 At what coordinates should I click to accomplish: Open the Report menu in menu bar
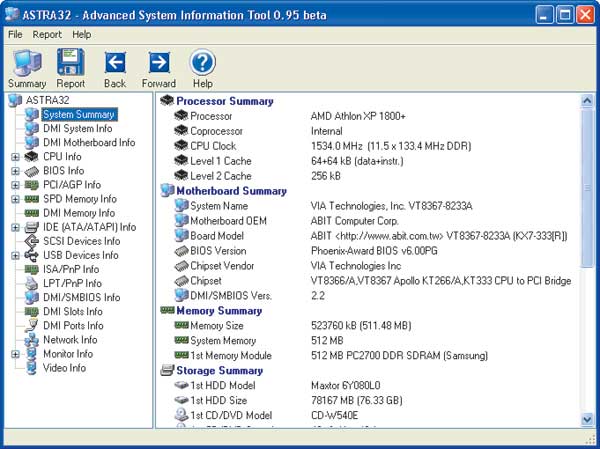tap(47, 34)
